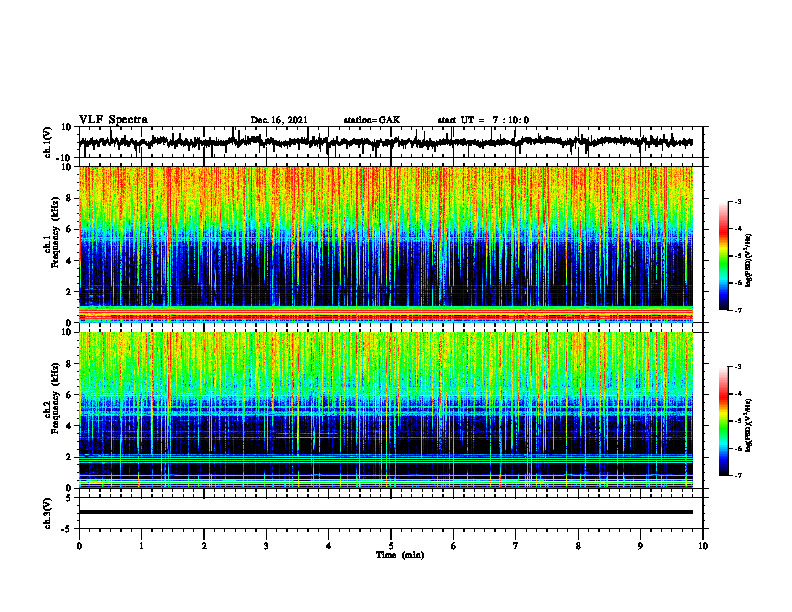792x612 pixels.
Task: Click inside the ch.2 spectrogram panel
Action: pyautogui.click(x=385, y=410)
